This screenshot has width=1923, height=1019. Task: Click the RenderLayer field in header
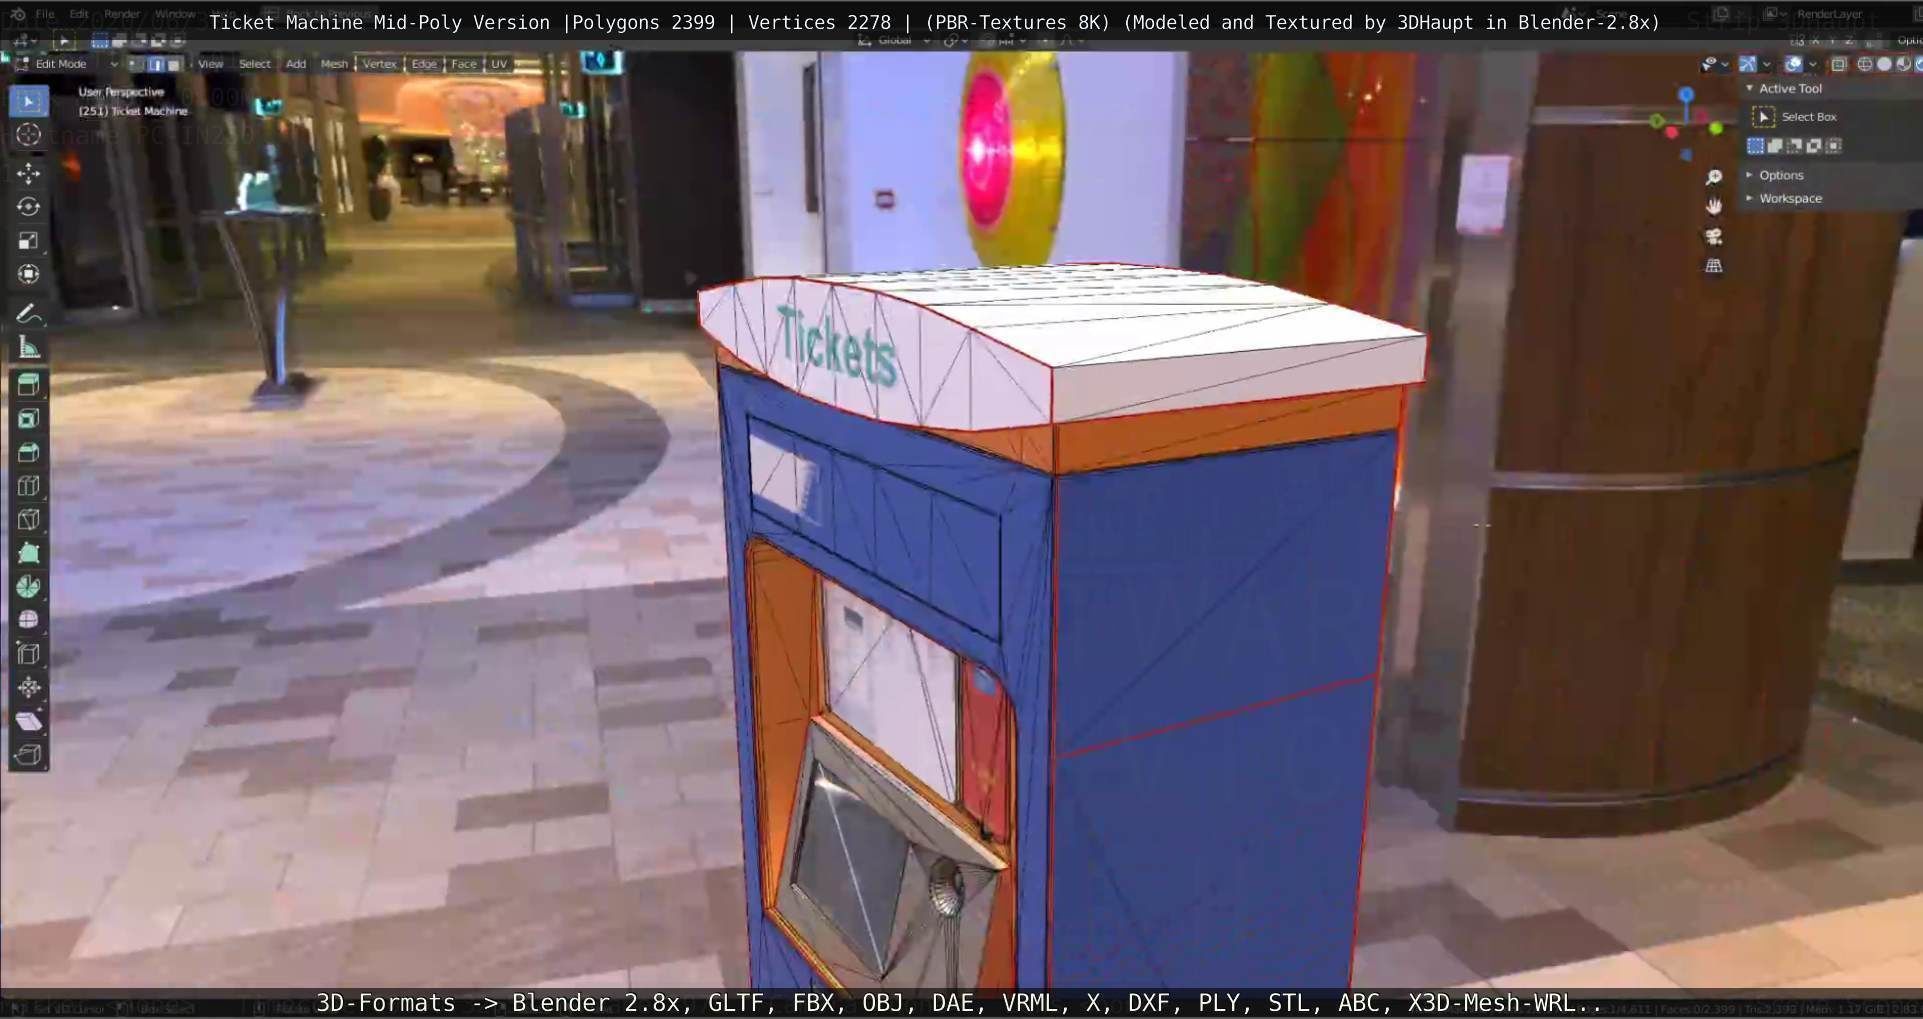1829,14
